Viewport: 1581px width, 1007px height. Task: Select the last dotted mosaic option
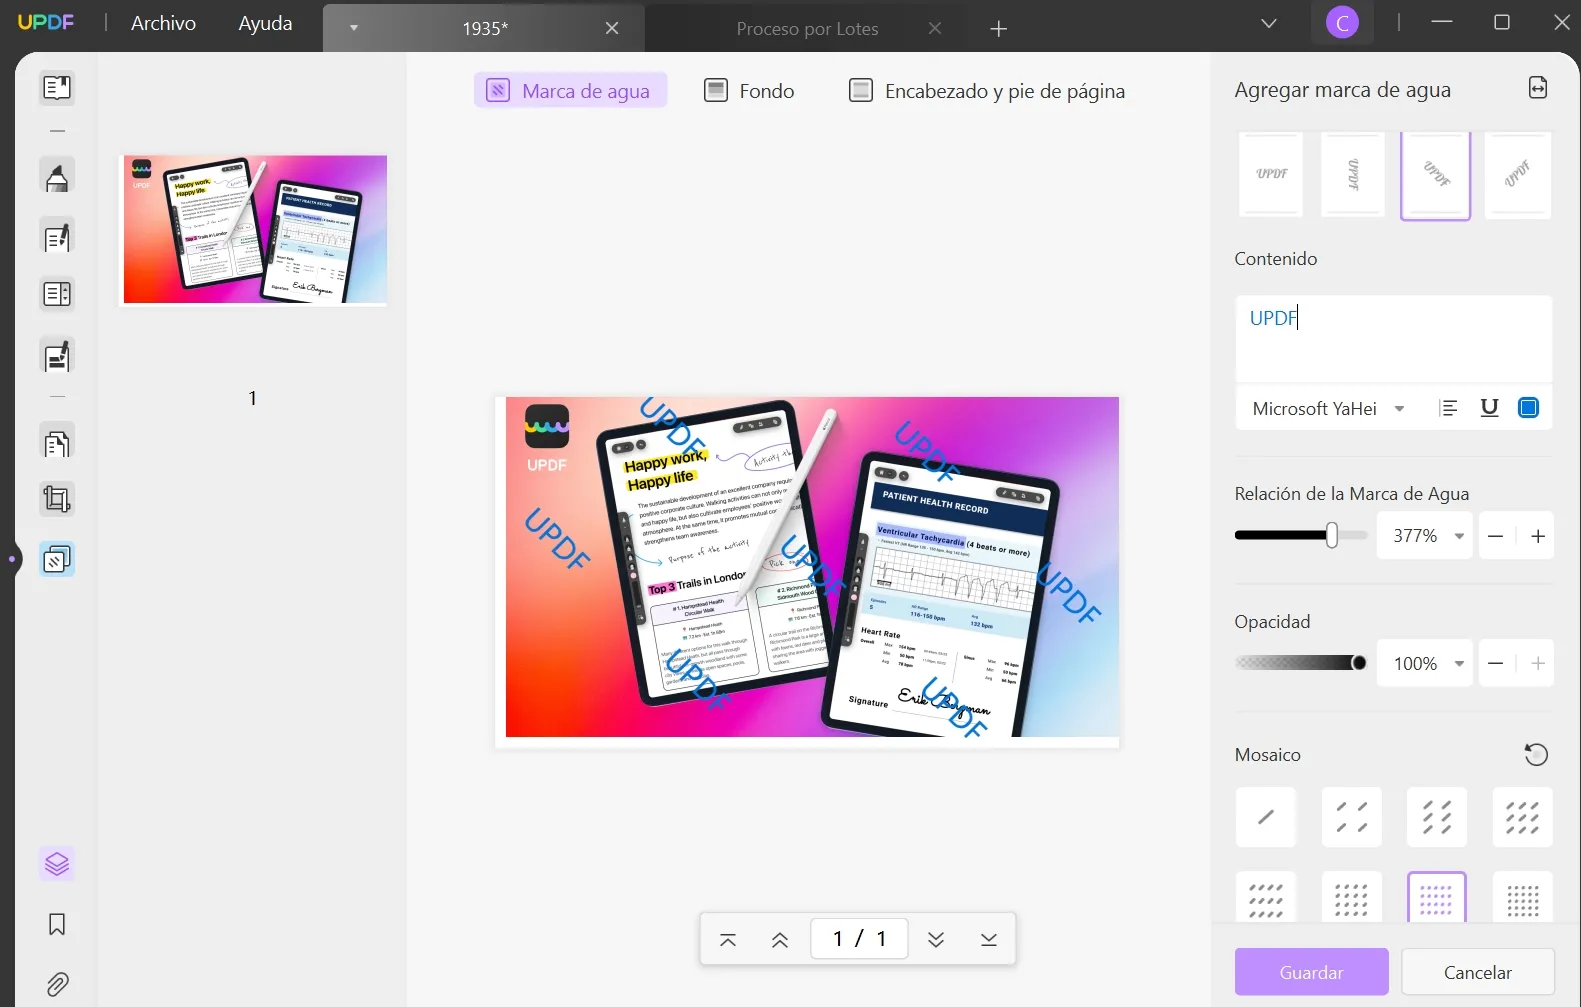click(1523, 897)
